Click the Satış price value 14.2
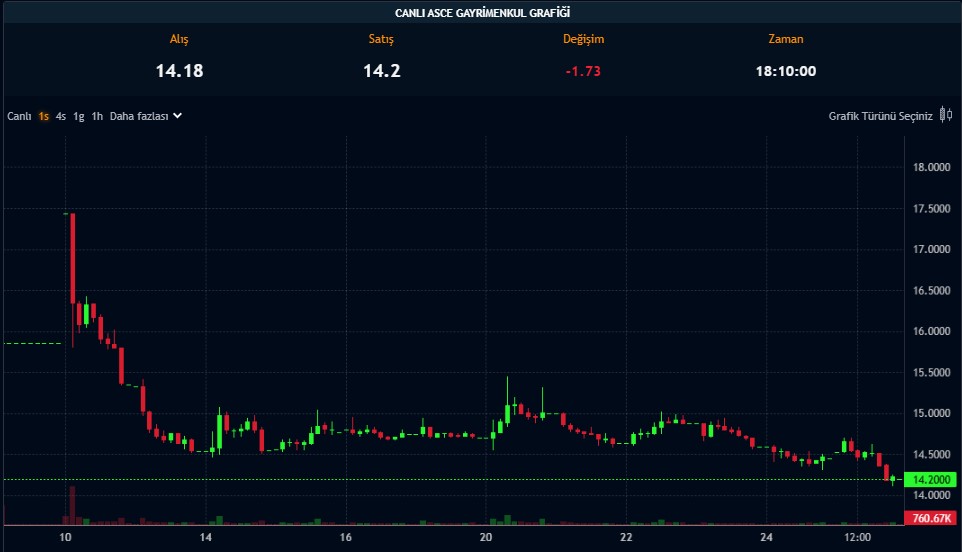 [381, 71]
